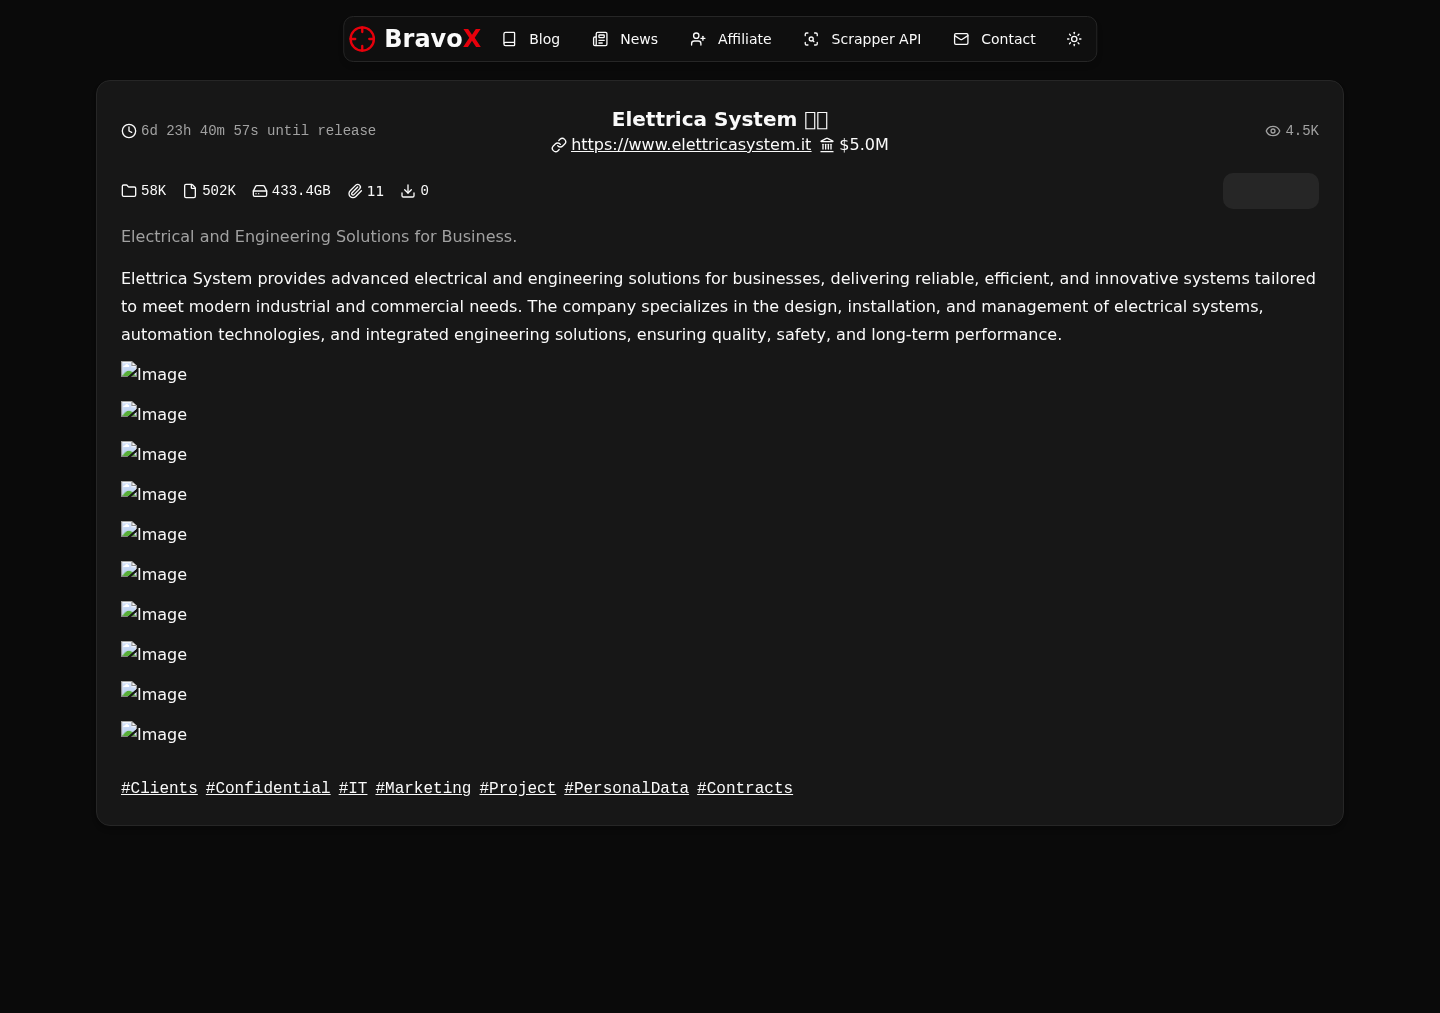Screen dimensions: 1440x1013
Task: Click the "502K" file count value
Action: click(219, 191)
